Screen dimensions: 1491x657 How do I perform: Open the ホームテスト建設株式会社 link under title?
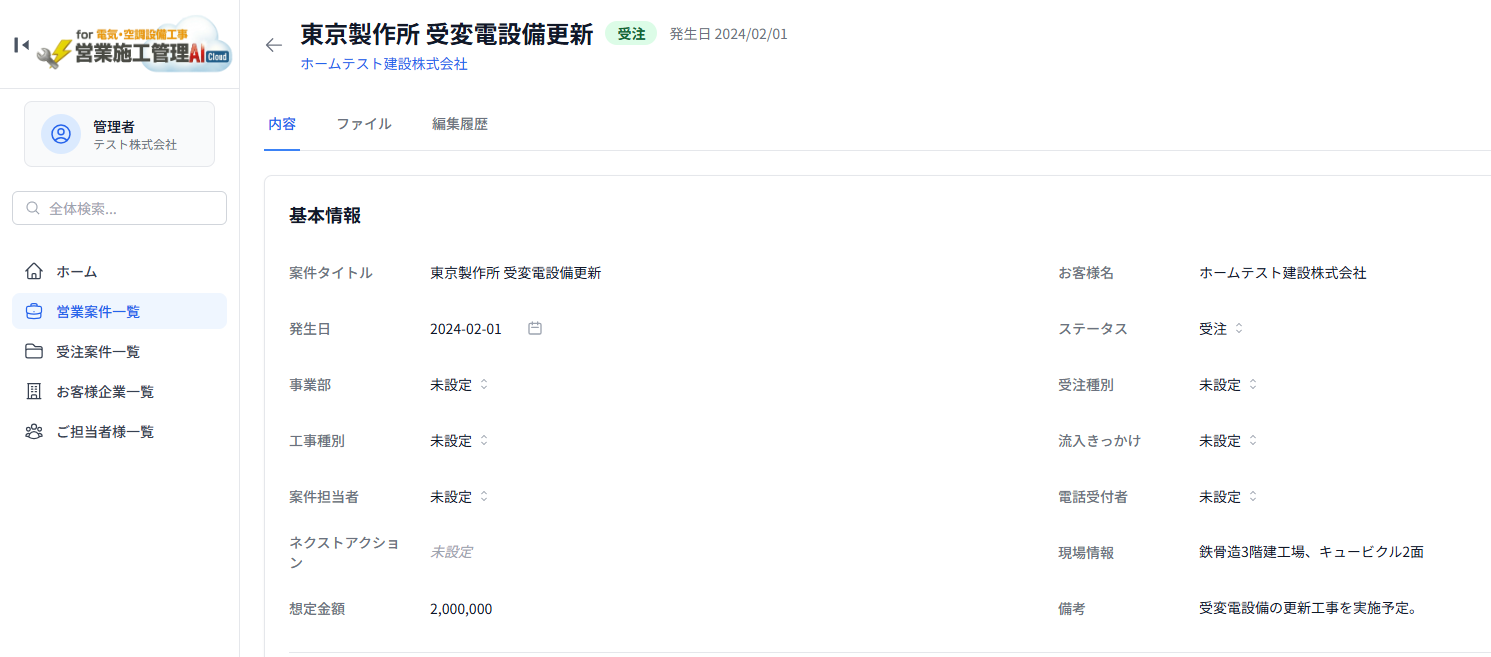pyautogui.click(x=384, y=64)
